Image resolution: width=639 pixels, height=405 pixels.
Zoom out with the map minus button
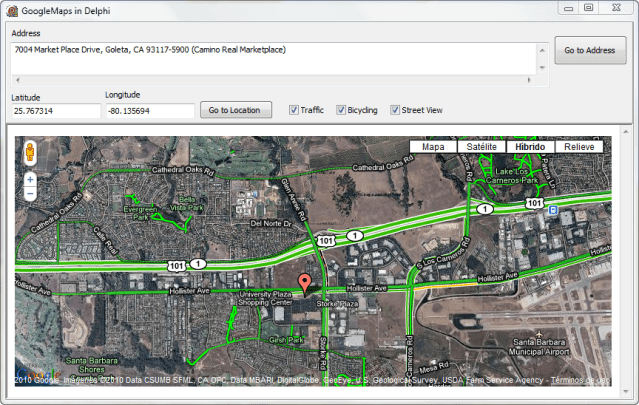pos(30,195)
